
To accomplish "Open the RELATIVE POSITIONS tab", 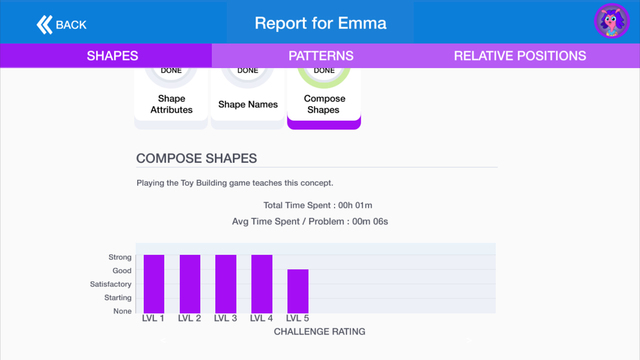I will coord(520,56).
